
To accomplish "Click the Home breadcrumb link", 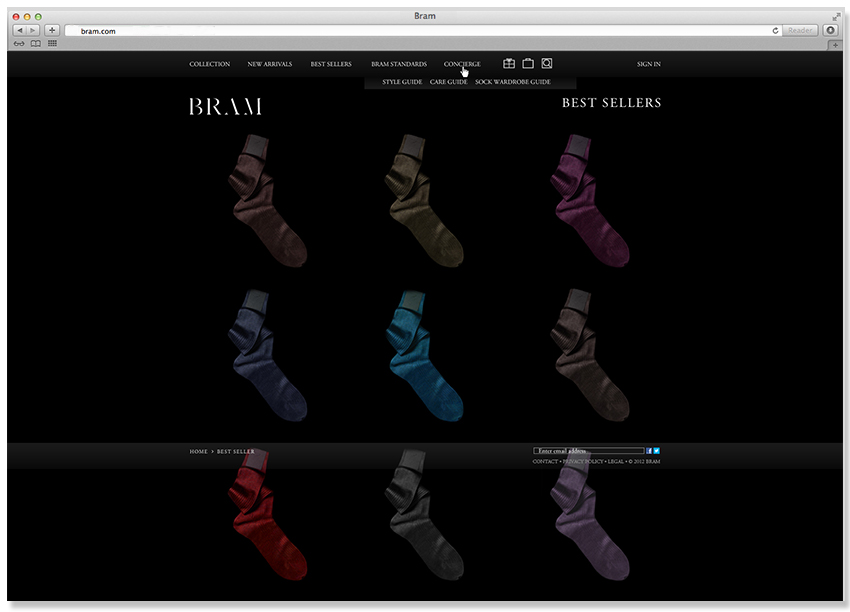I will (x=198, y=452).
